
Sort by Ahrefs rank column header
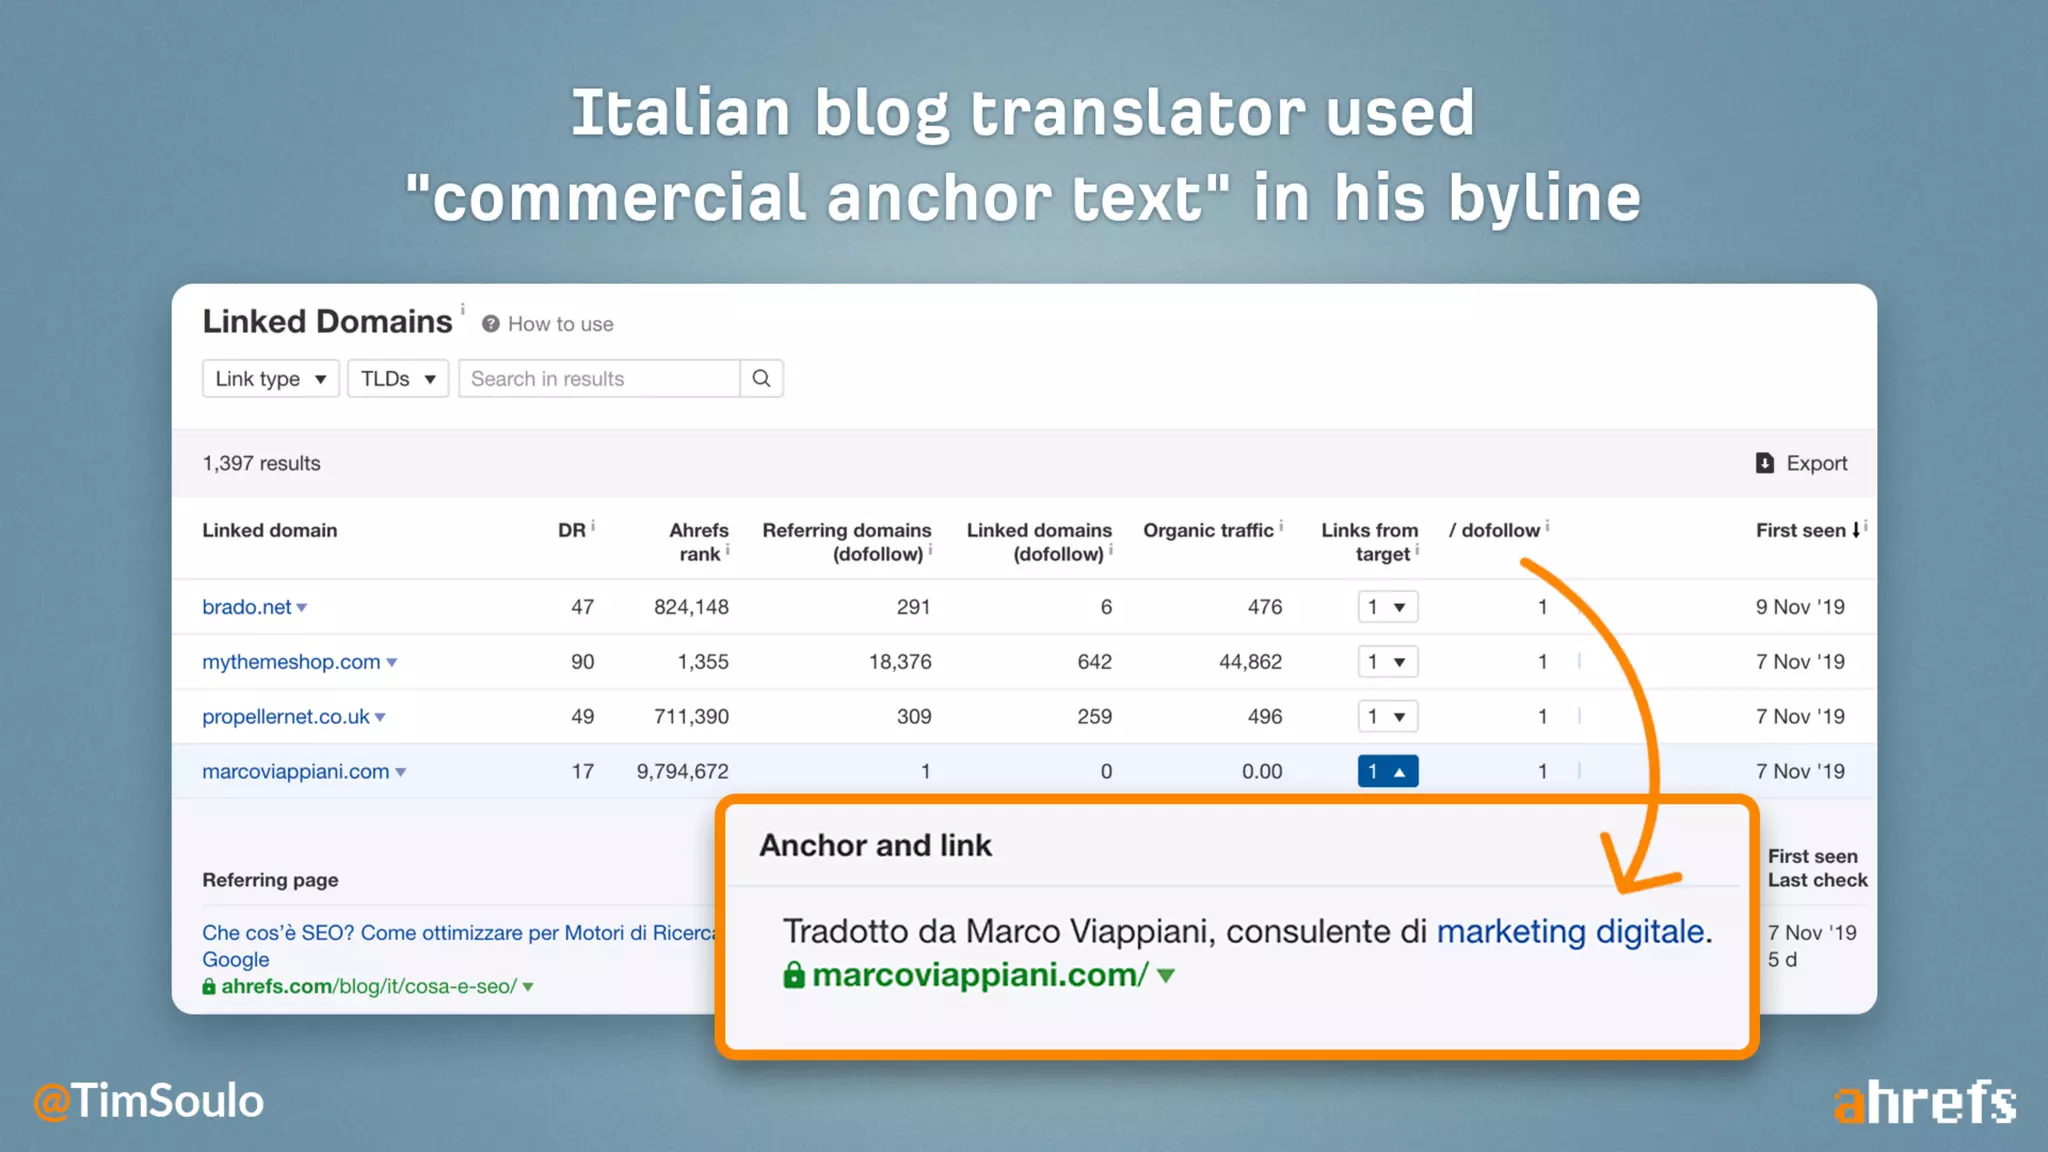point(698,541)
